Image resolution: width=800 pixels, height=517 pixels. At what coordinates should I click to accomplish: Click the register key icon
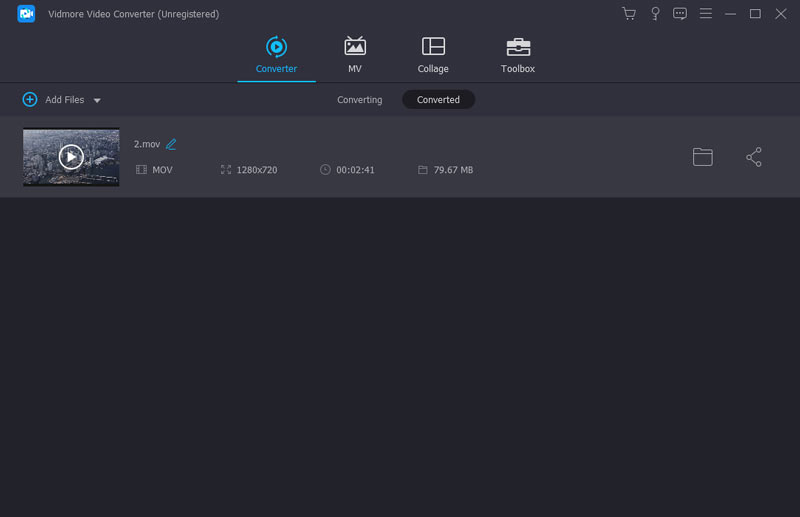655,14
